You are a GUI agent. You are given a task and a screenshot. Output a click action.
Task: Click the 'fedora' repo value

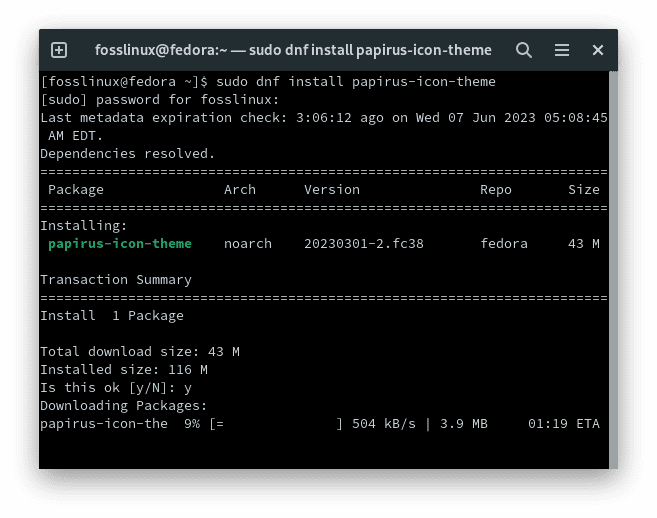click(504, 244)
